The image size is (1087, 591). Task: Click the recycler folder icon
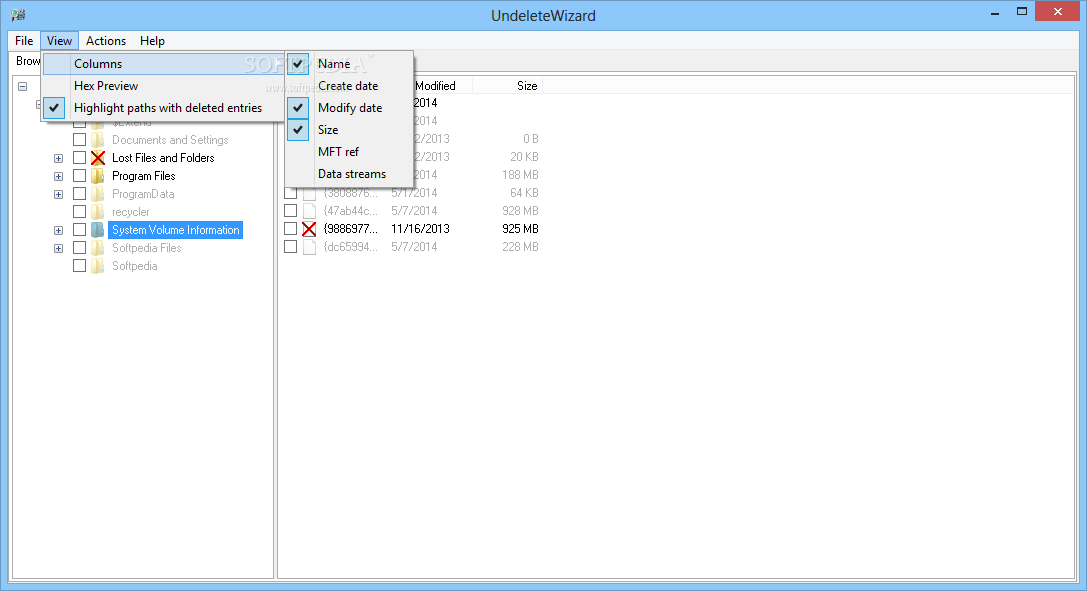click(98, 212)
